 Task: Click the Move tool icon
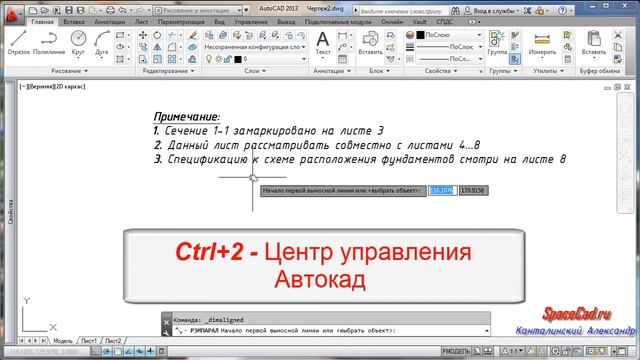coord(142,35)
